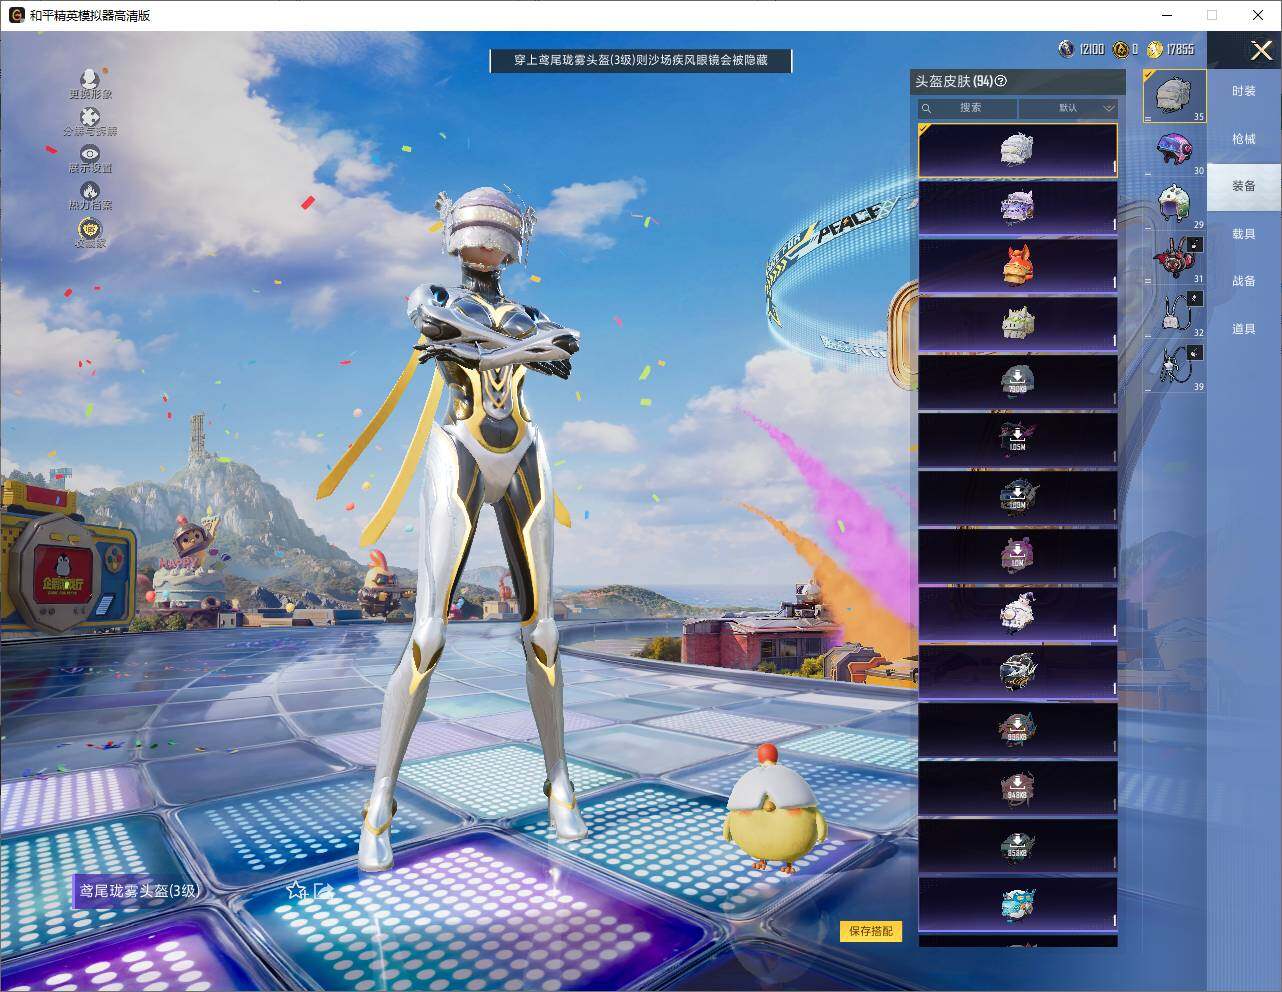Image resolution: width=1282 pixels, height=992 pixels.
Task: Open the 热力档案 flame icon
Action: tap(90, 190)
